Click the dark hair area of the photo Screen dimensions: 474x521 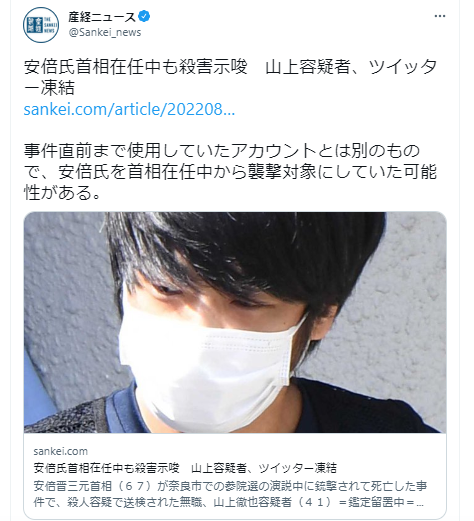[x=247, y=253]
